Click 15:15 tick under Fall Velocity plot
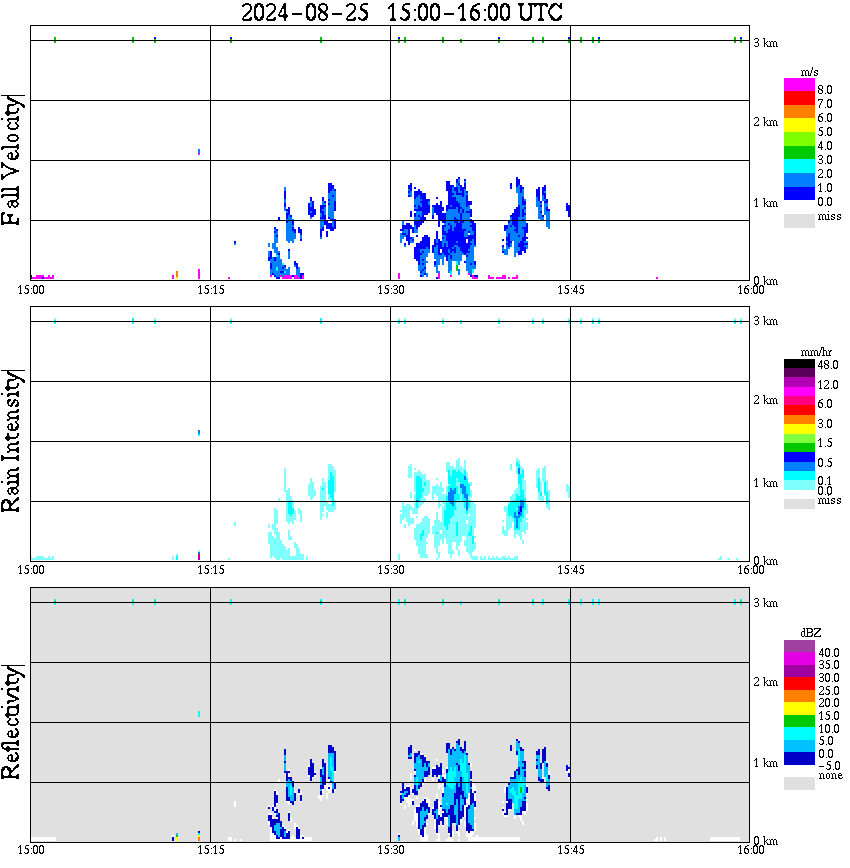850x868 pixels. (210, 290)
